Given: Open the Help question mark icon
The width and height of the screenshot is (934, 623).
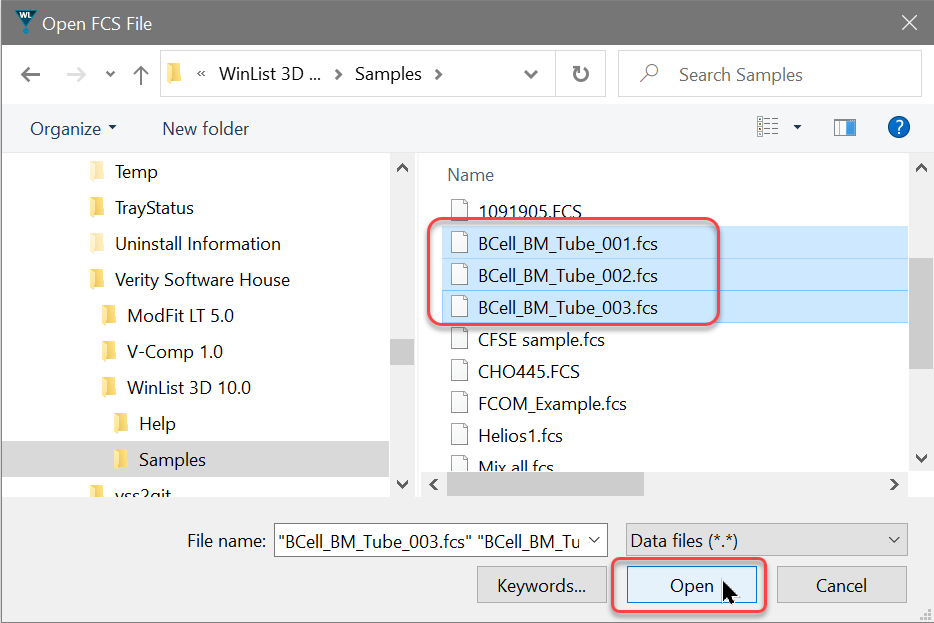Looking at the screenshot, I should pyautogui.click(x=897, y=126).
